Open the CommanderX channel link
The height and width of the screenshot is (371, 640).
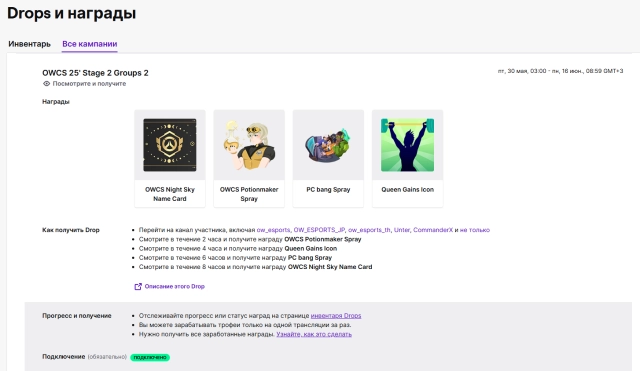pyautogui.click(x=433, y=230)
